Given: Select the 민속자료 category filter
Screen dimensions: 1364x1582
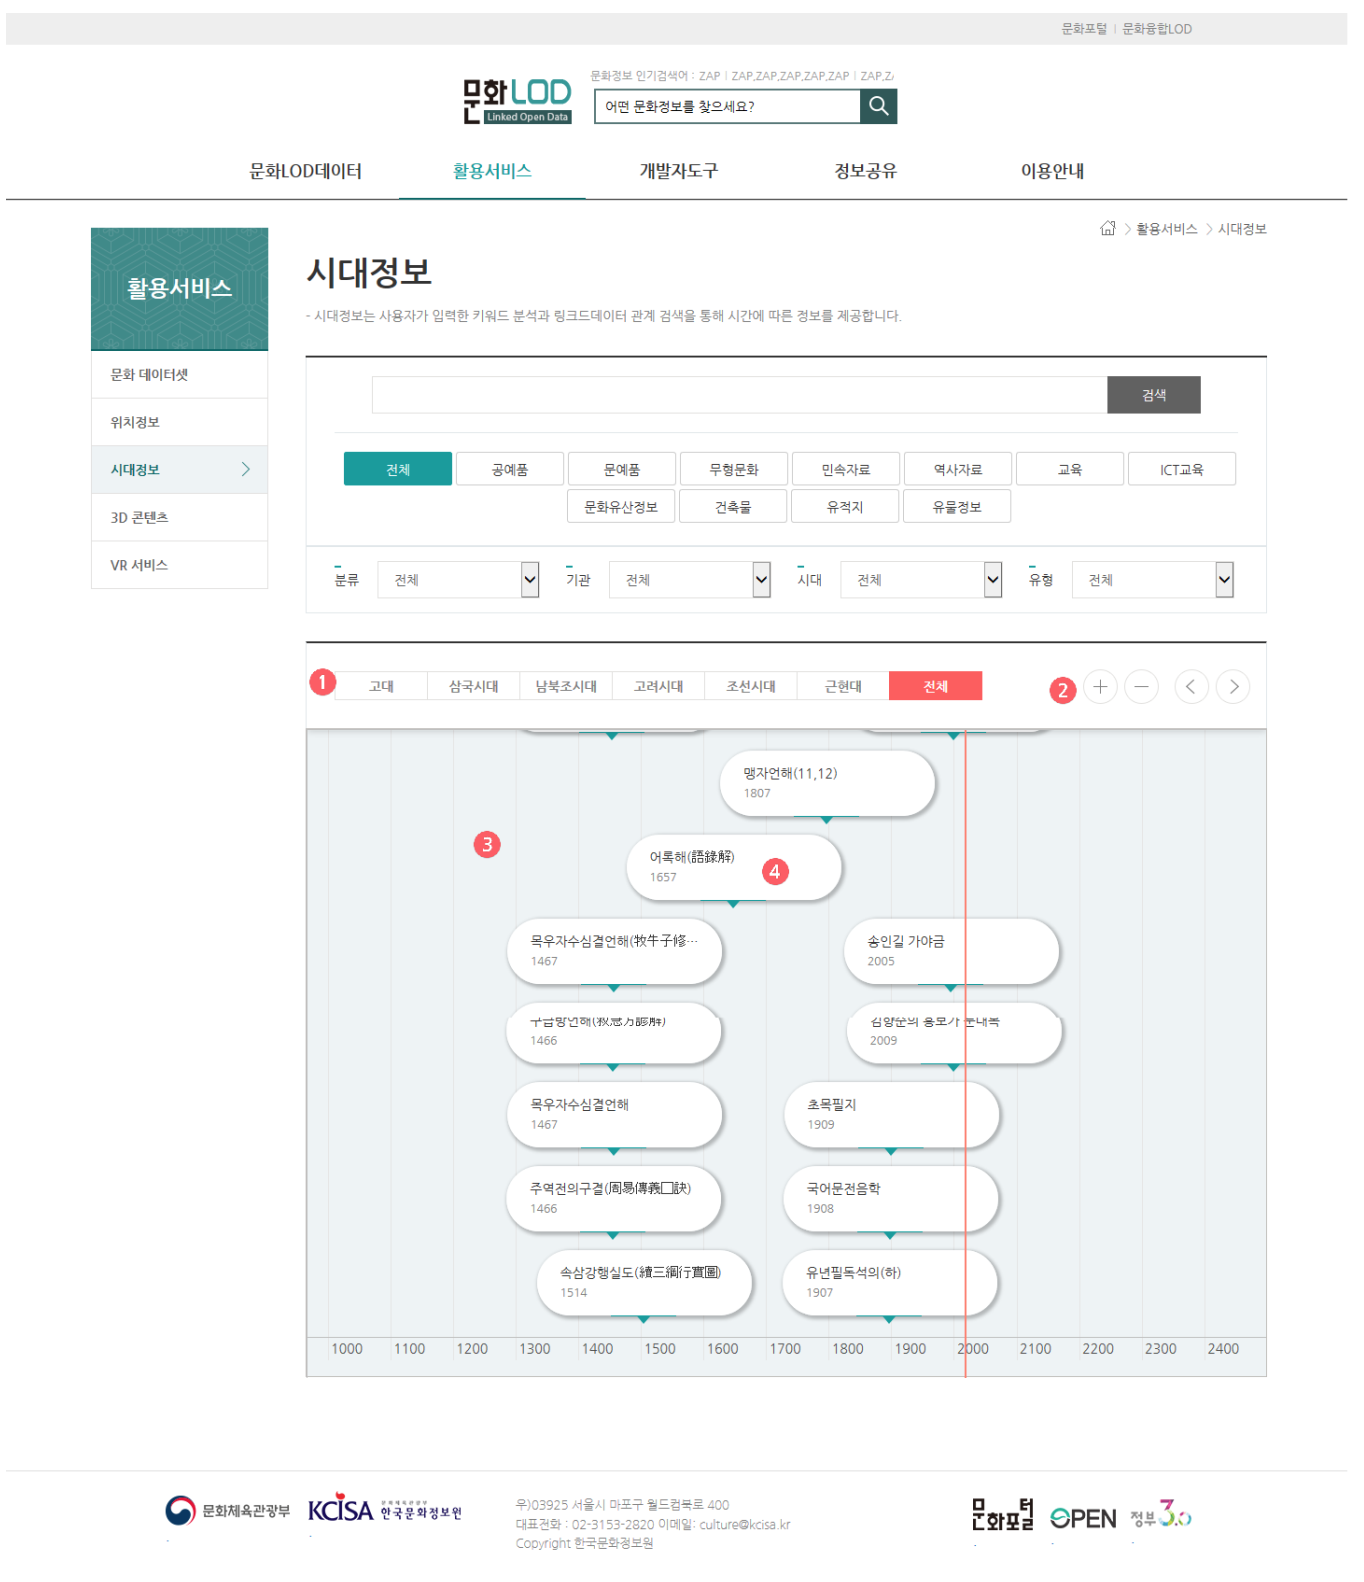Looking at the screenshot, I should pyautogui.click(x=846, y=469).
